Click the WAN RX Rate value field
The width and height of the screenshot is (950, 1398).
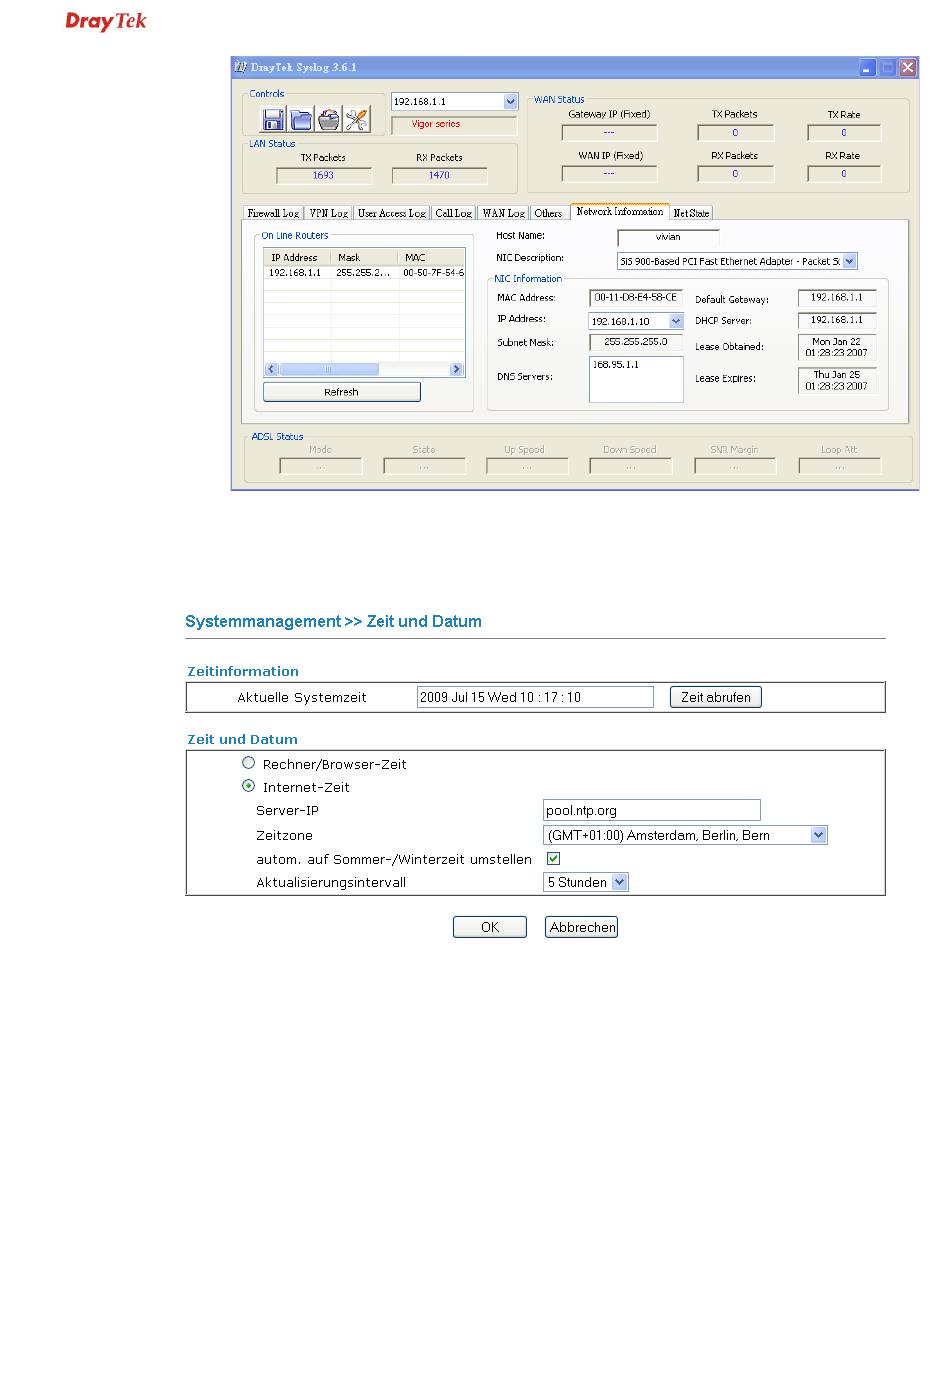tap(844, 174)
